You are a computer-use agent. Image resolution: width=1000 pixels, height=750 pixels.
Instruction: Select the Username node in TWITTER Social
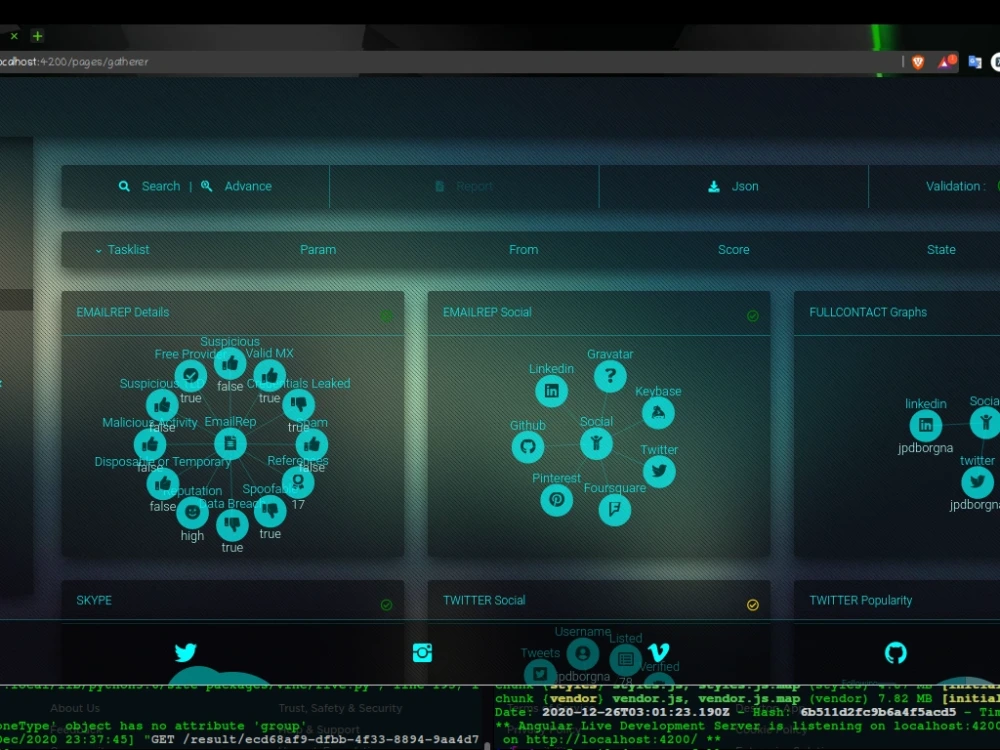pyautogui.click(x=583, y=654)
